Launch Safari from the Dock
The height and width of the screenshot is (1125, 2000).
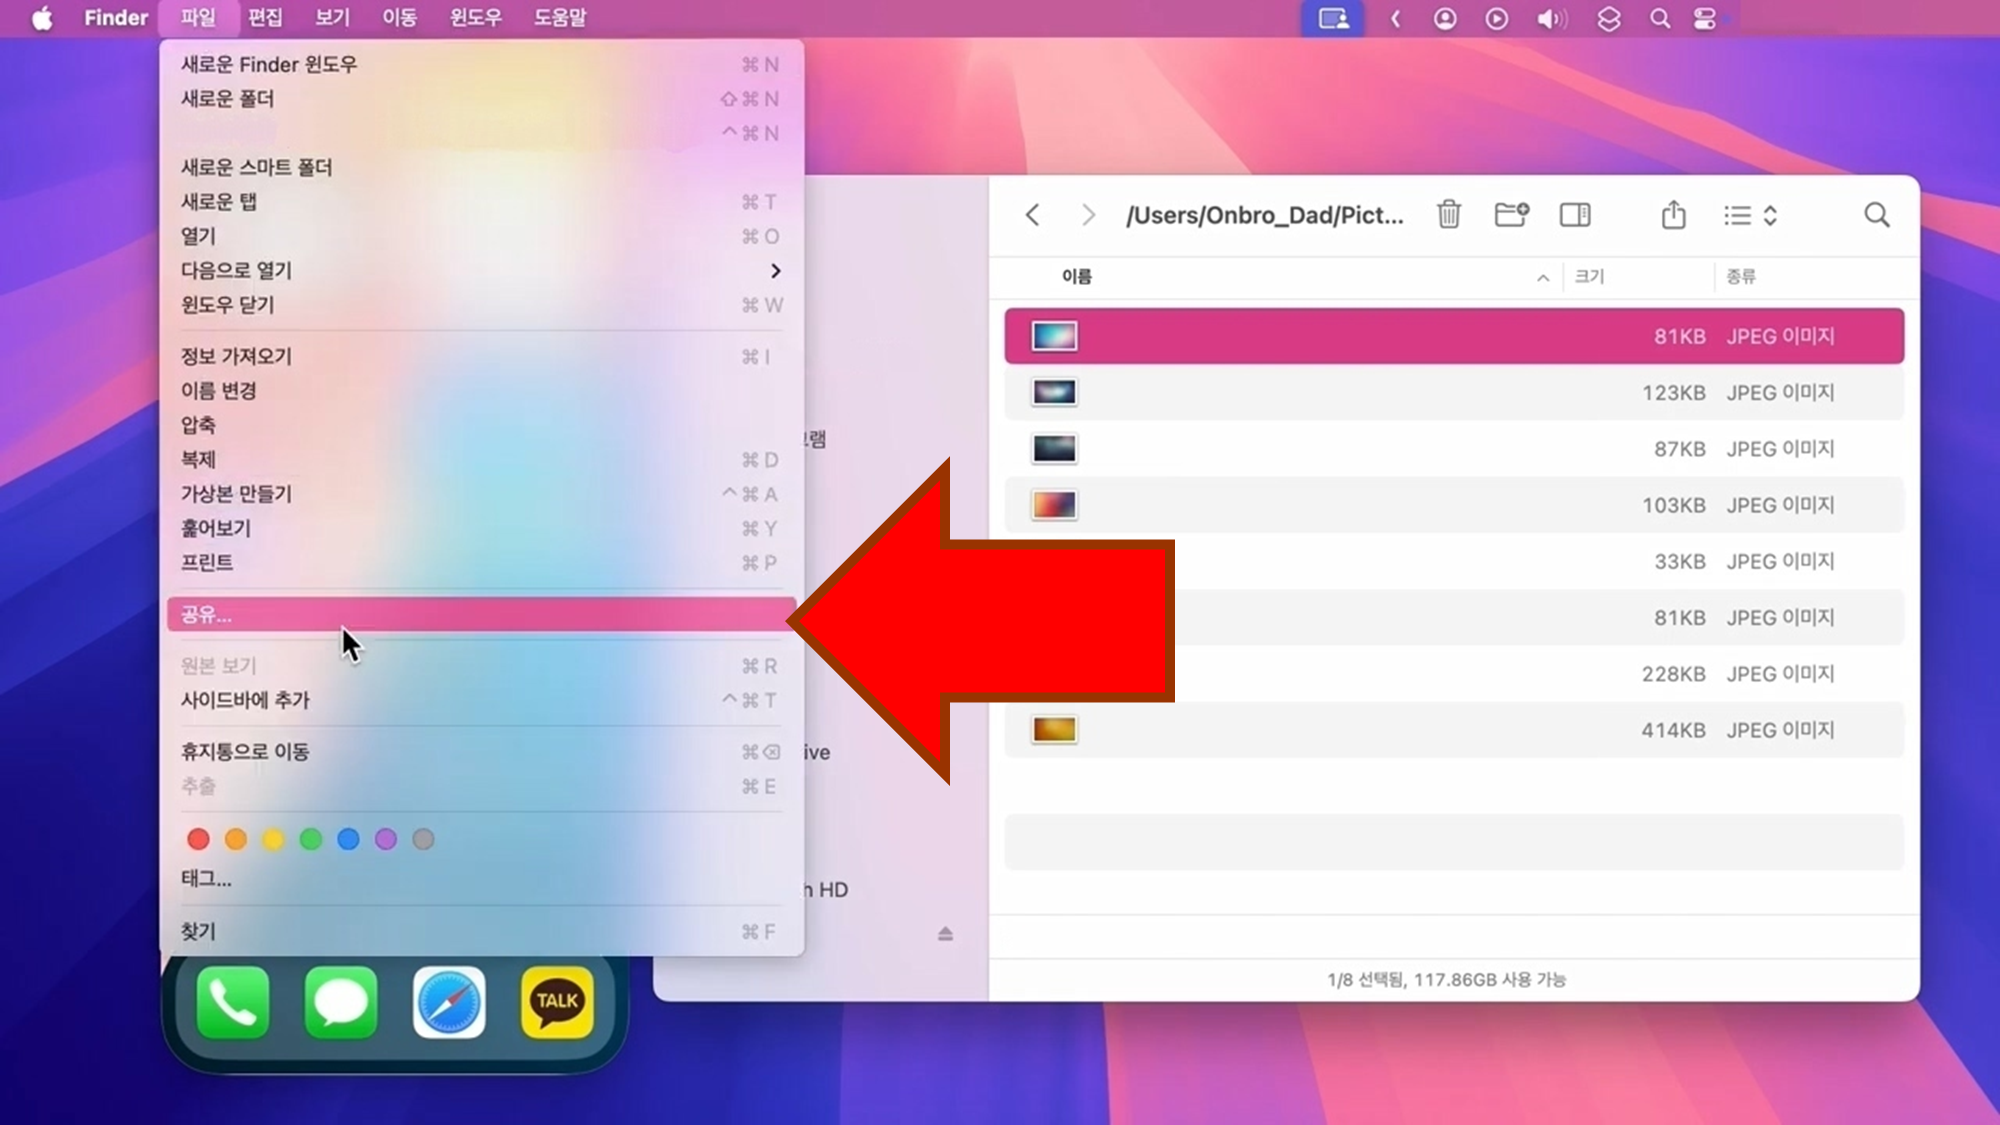pos(449,1002)
